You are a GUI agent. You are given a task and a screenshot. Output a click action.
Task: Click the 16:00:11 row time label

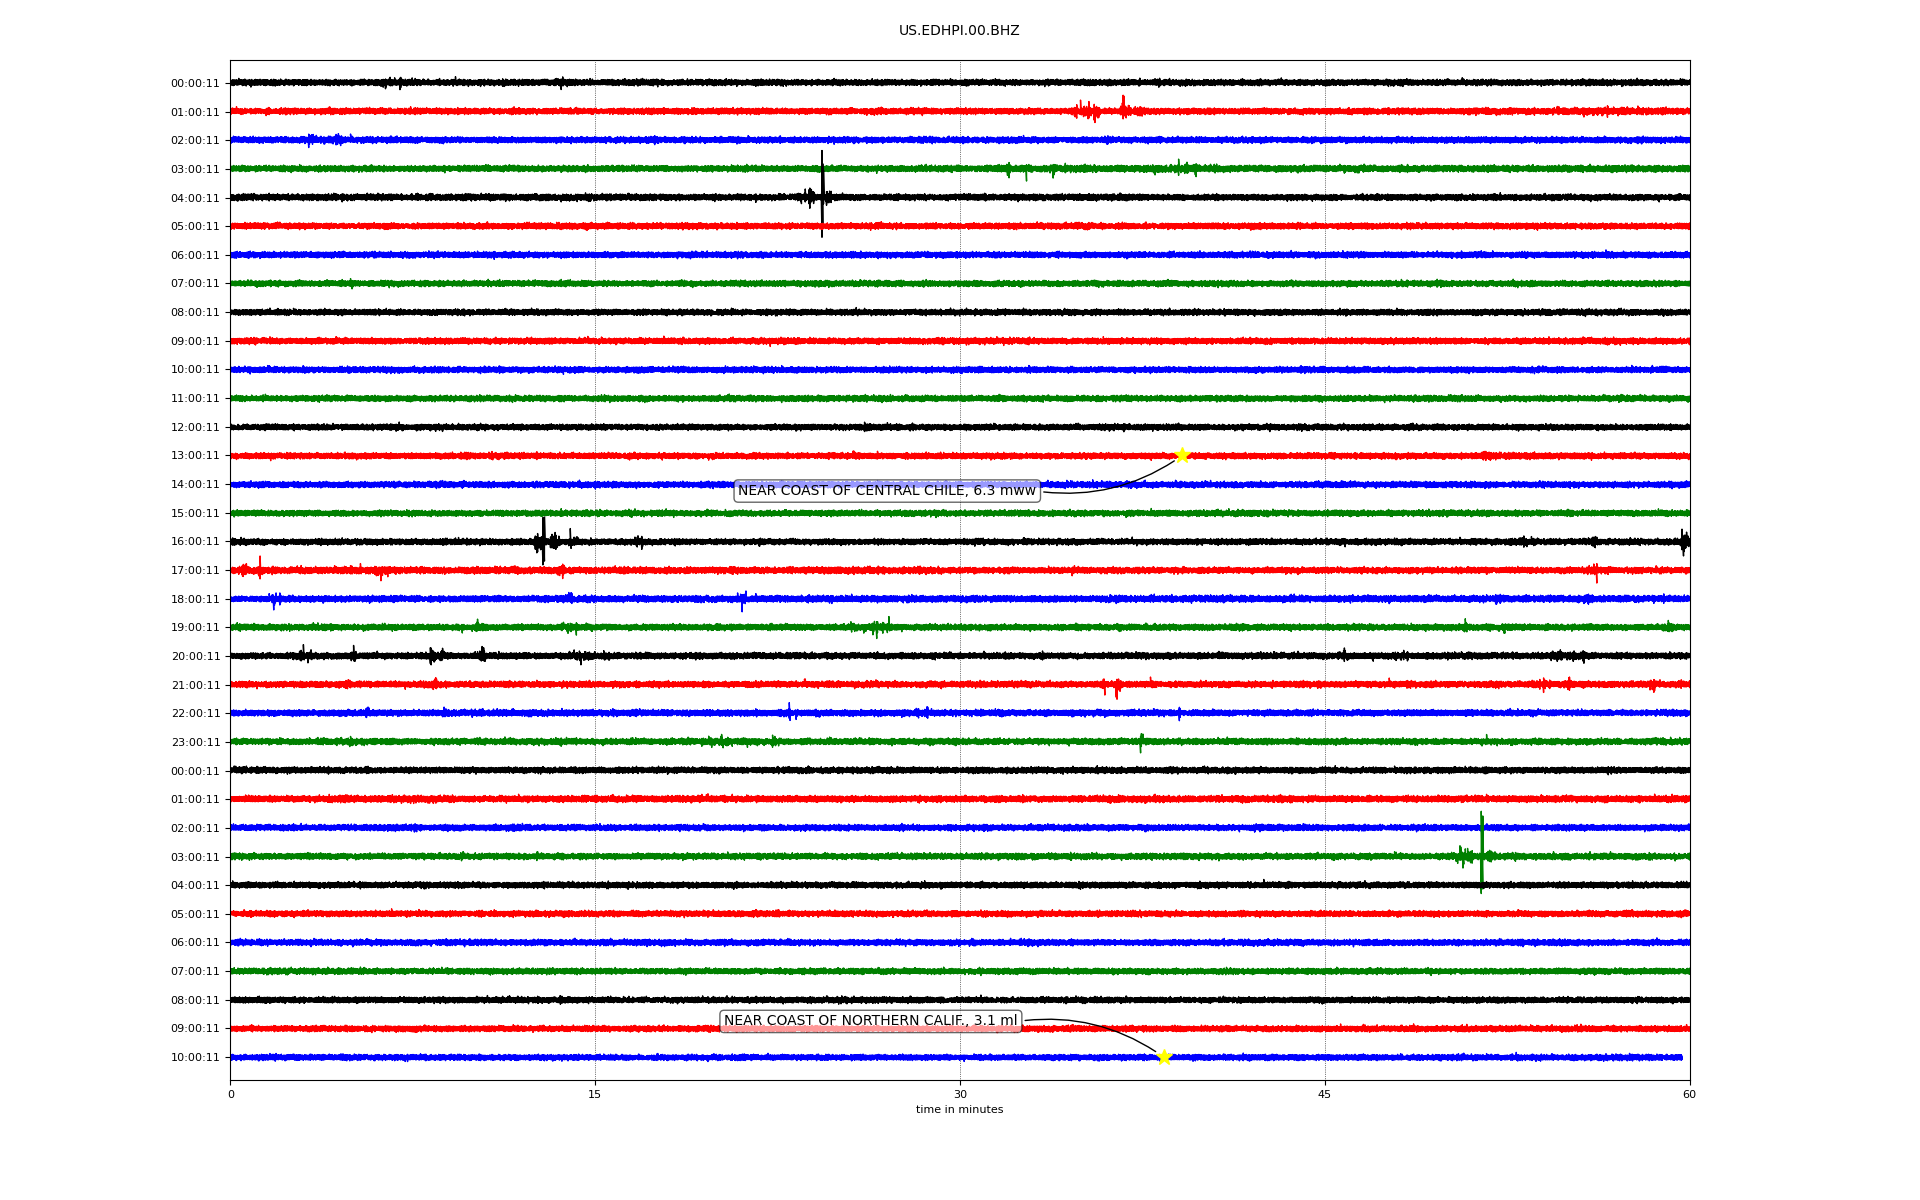195,542
